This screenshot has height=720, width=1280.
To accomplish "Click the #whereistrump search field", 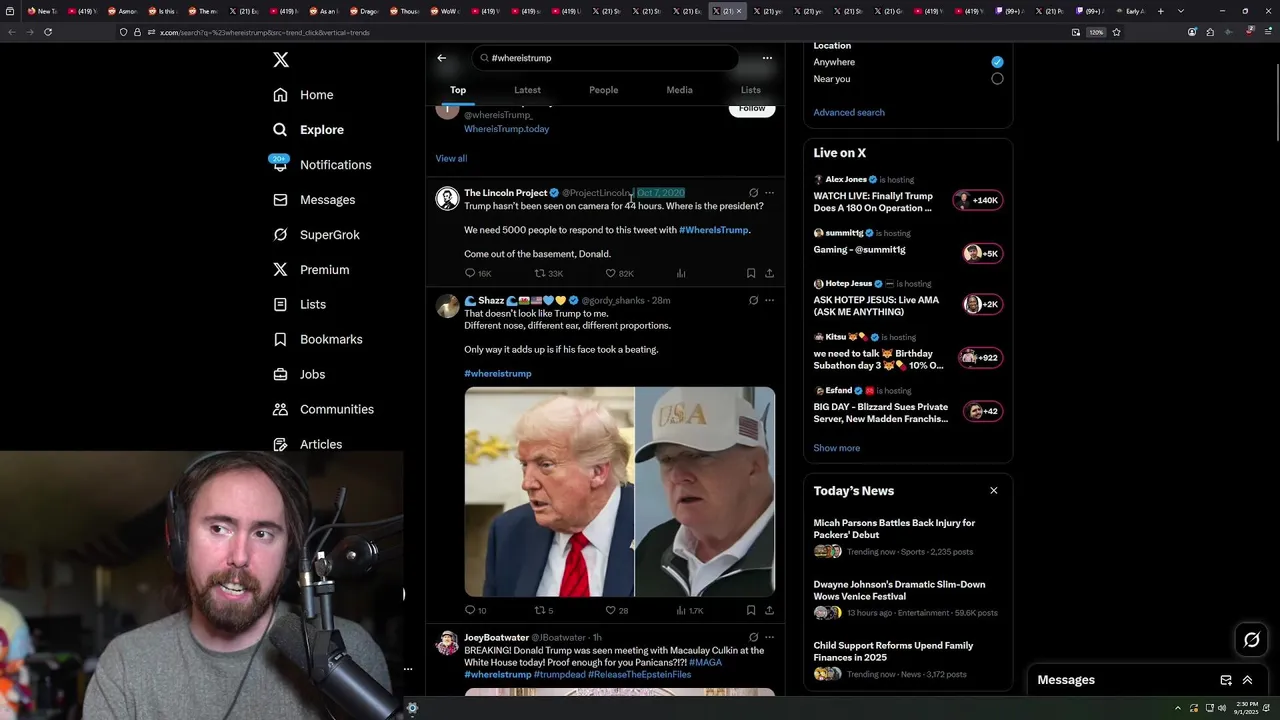I will tap(605, 58).
